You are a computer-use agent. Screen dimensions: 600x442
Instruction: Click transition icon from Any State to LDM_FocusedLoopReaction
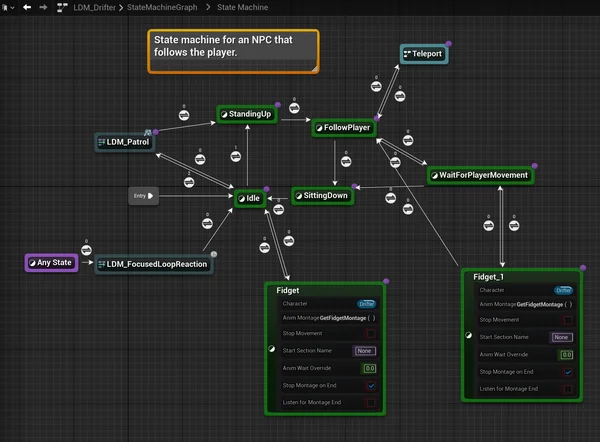click(x=86, y=250)
